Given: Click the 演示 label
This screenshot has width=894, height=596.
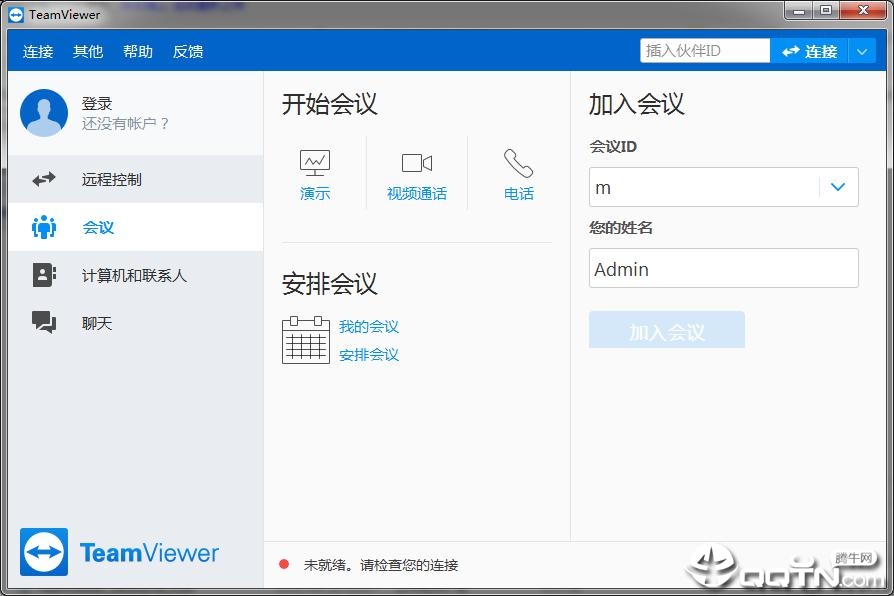Looking at the screenshot, I should pos(315,194).
